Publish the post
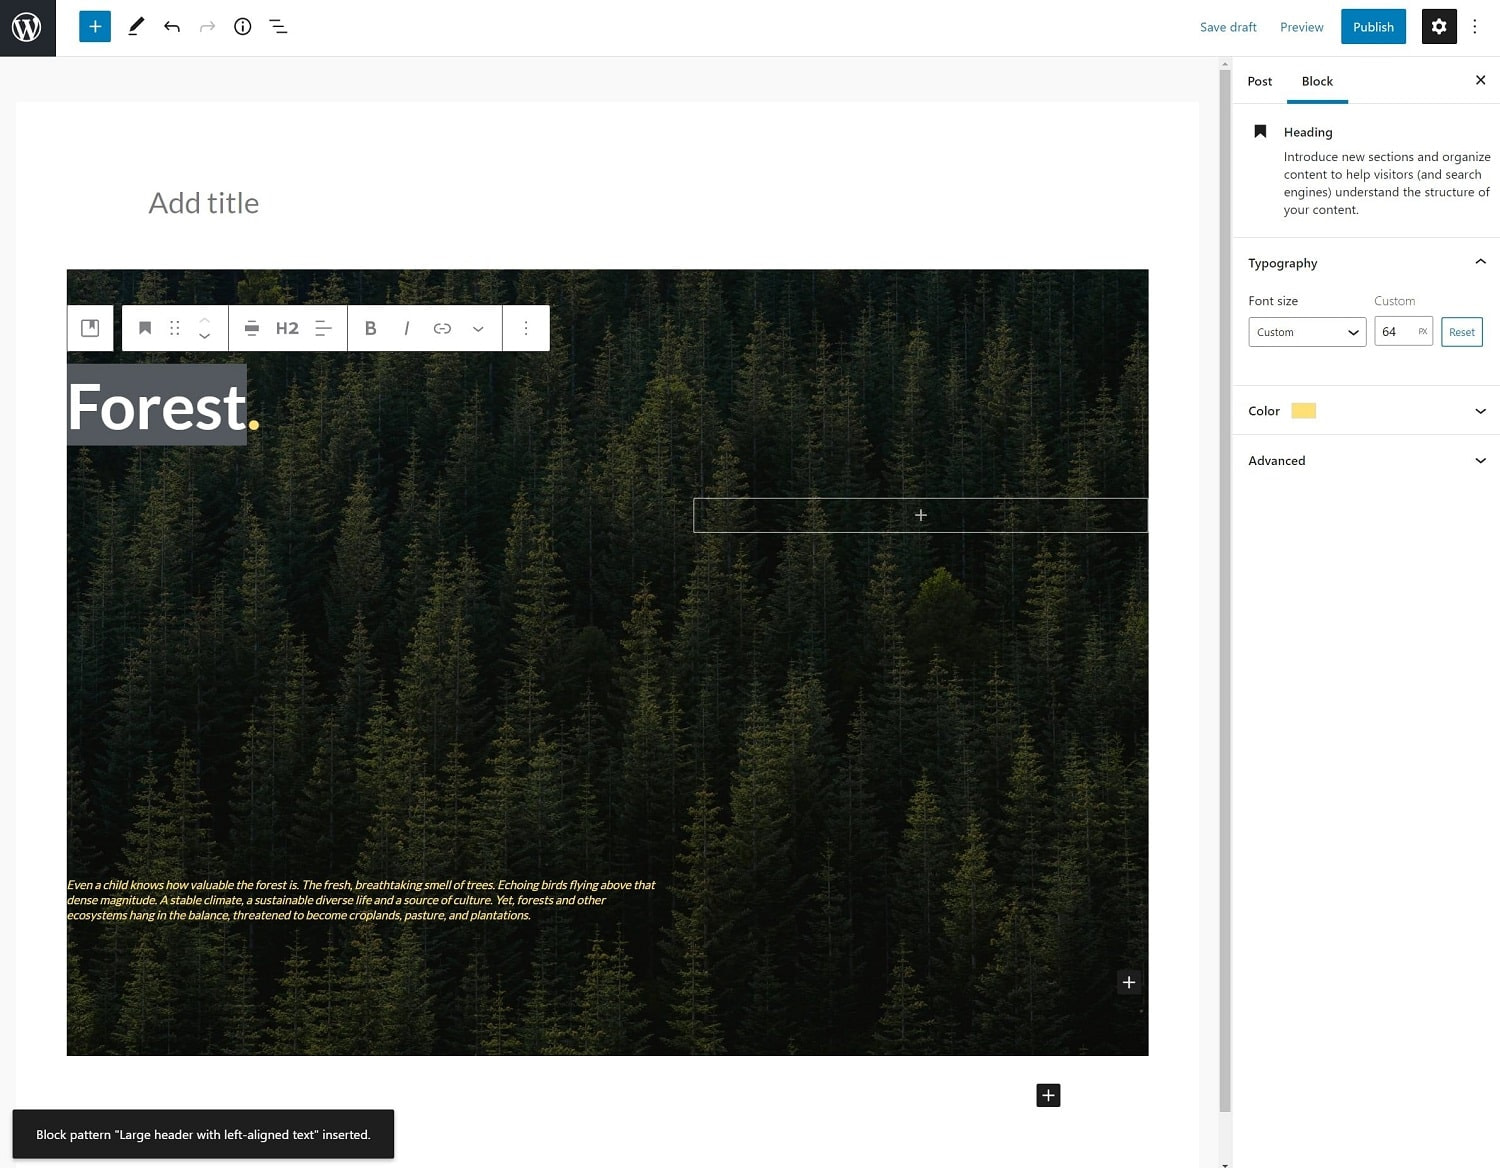This screenshot has width=1500, height=1168. click(1372, 26)
